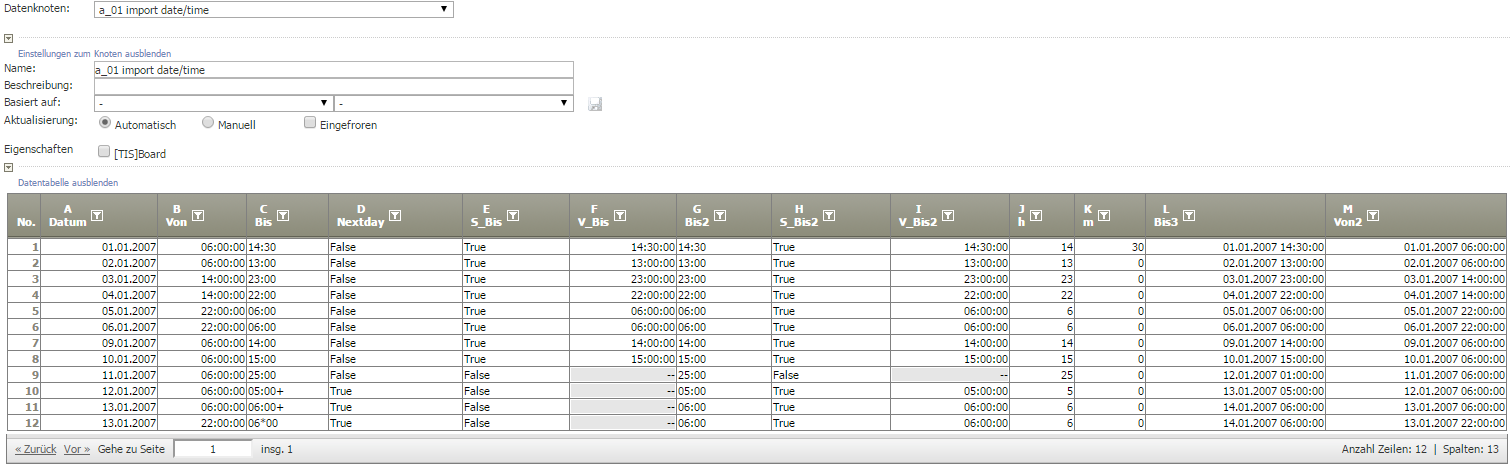Select the Manuell update option
Image resolution: width=1512 pixels, height=468 pixels.
[x=208, y=124]
